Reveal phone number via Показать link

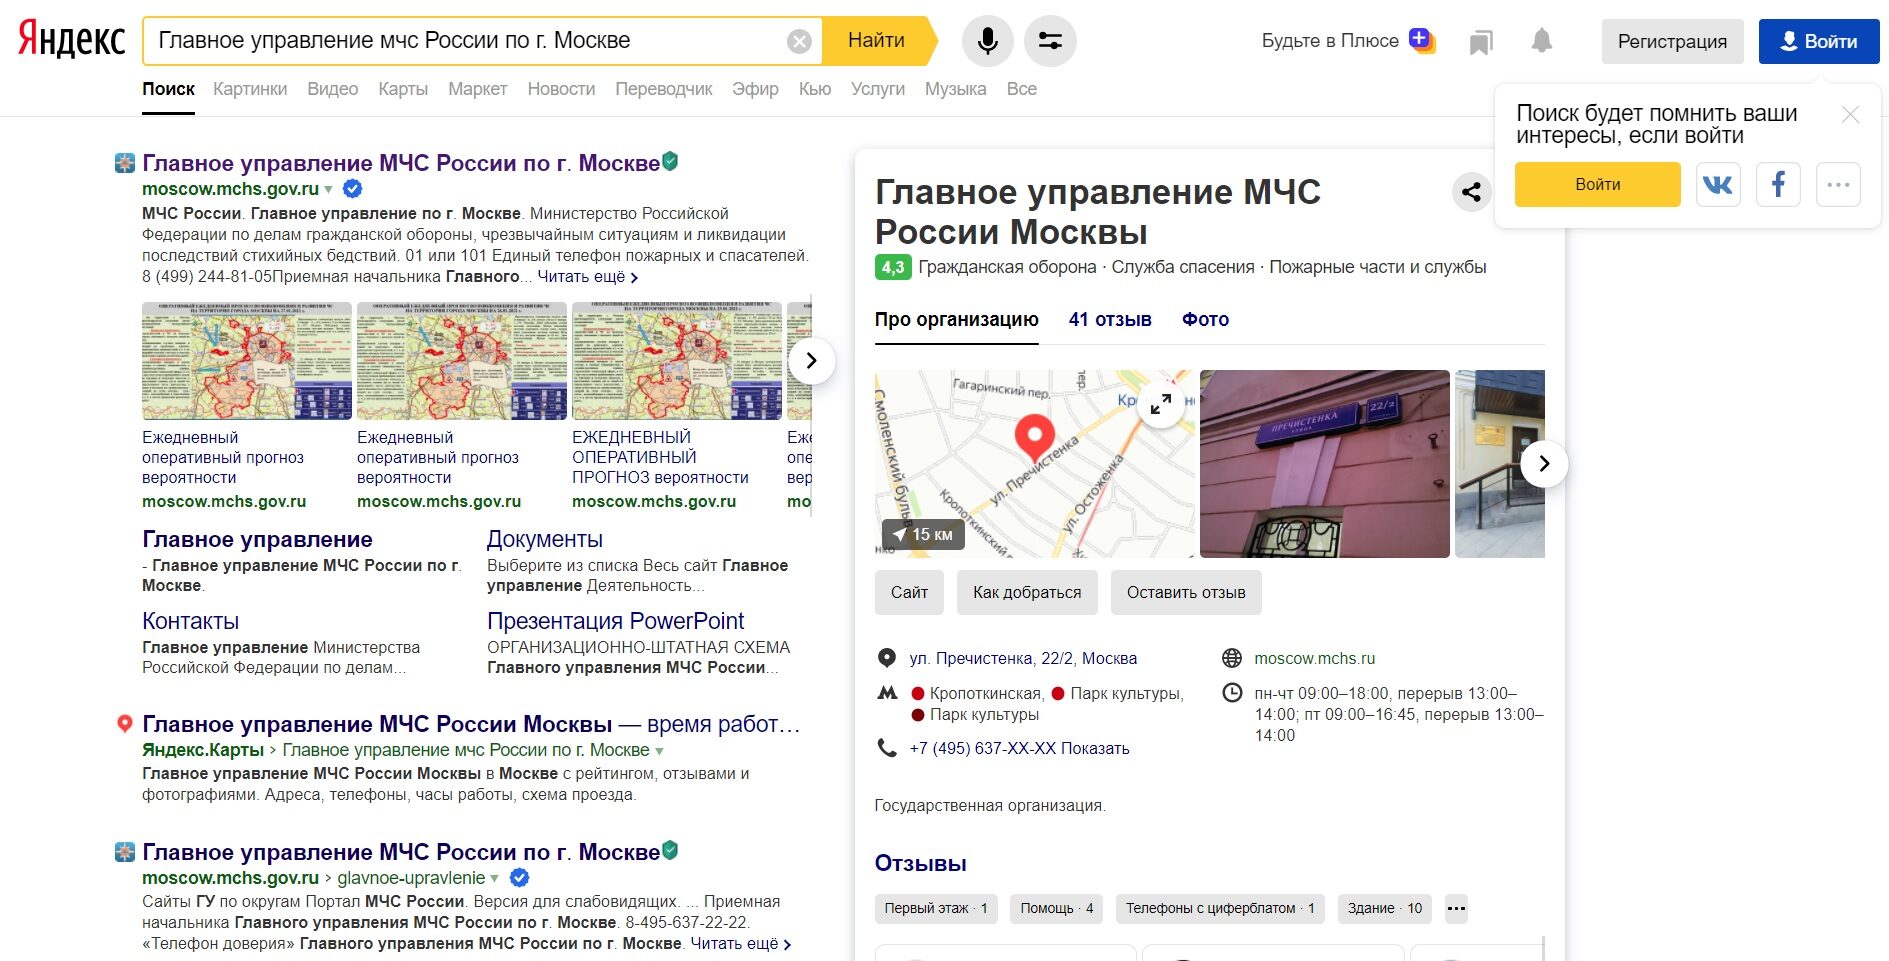1095,749
